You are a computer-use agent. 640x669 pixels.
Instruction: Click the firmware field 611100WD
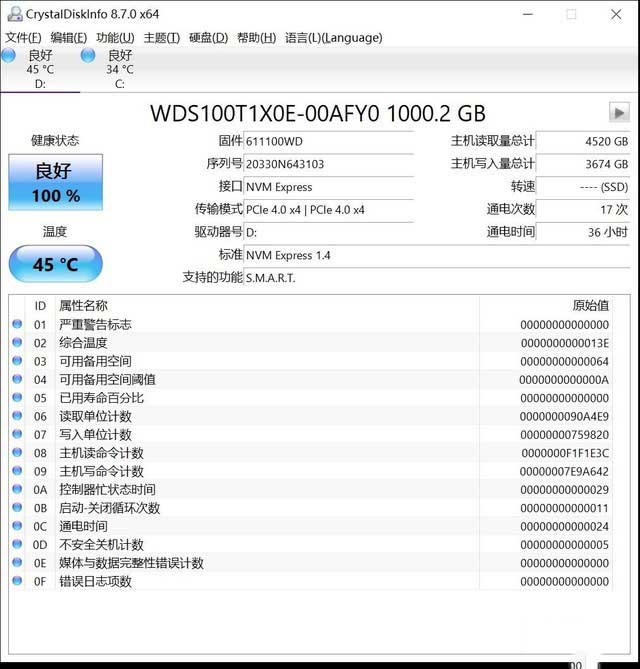(x=329, y=142)
